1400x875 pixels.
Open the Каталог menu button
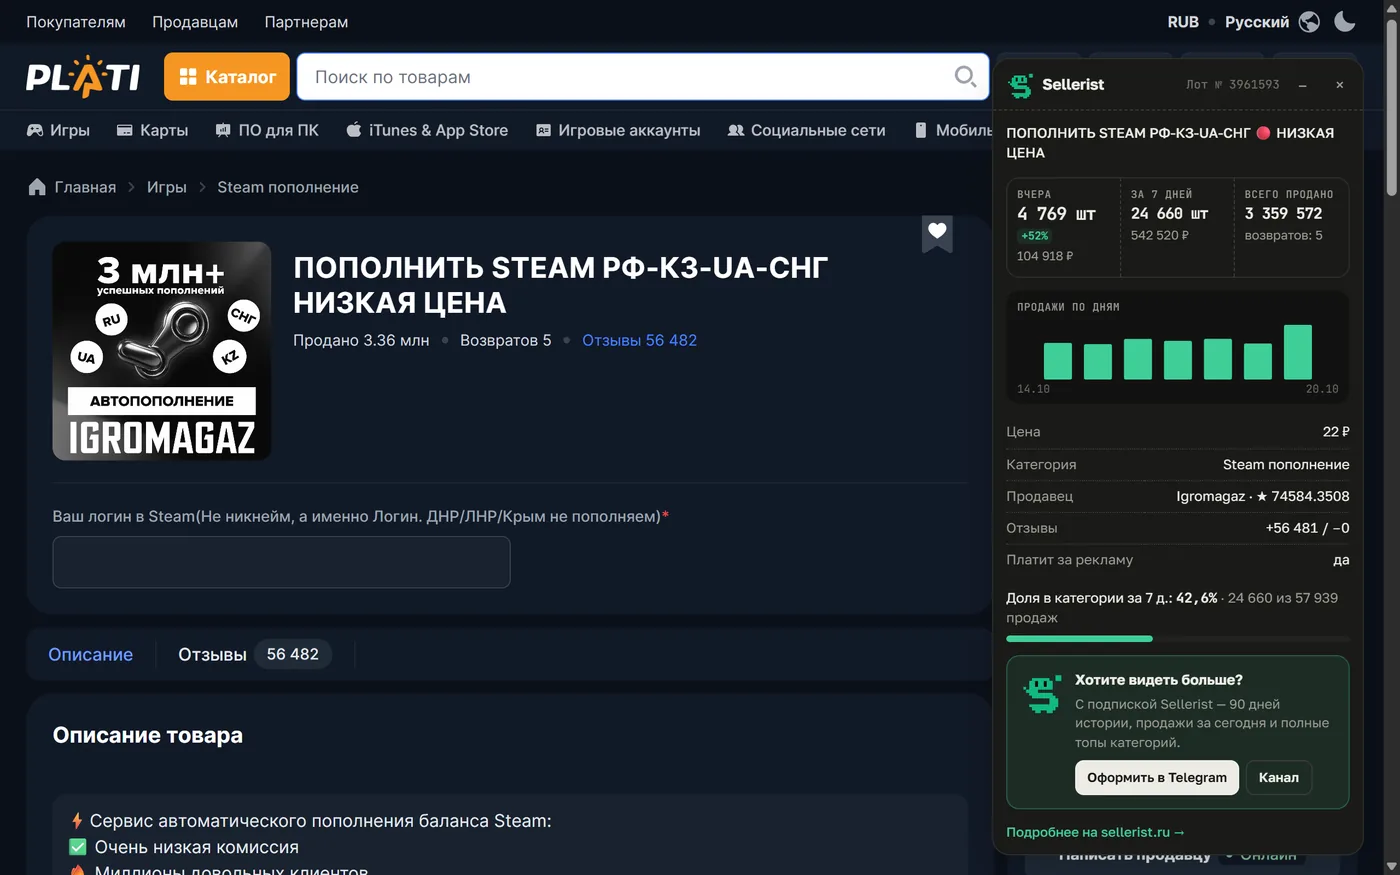227,77
